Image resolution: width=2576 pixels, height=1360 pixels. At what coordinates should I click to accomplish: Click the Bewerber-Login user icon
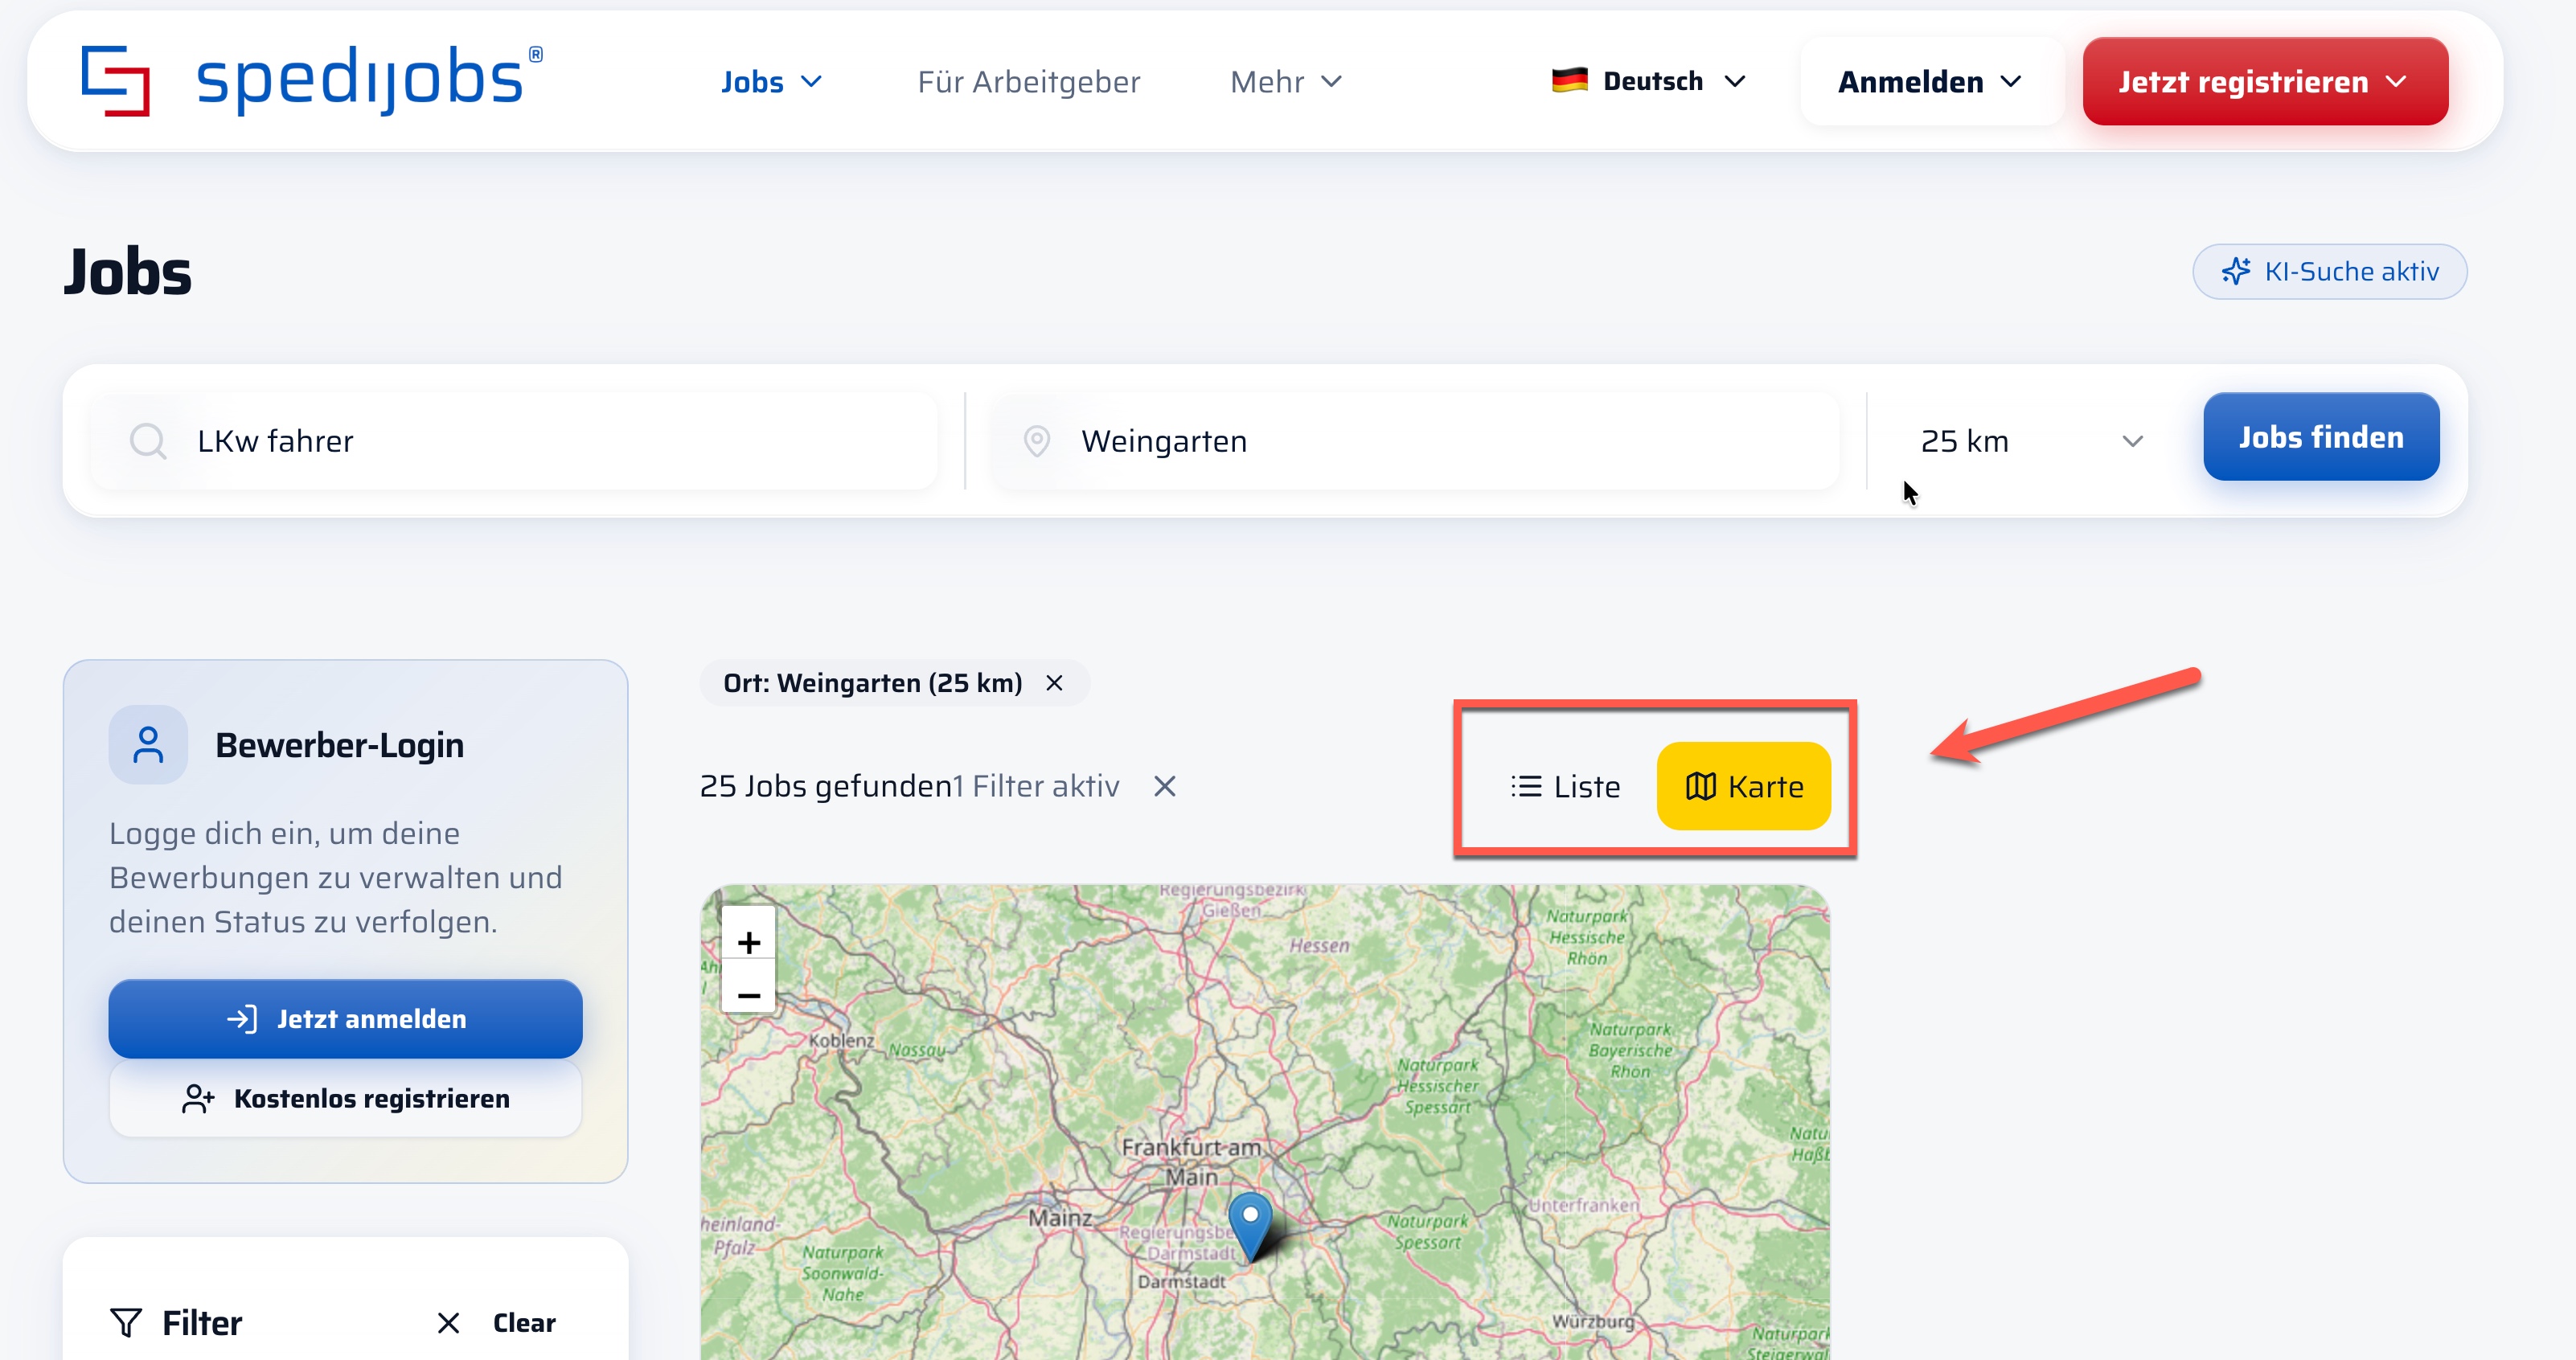coord(148,745)
